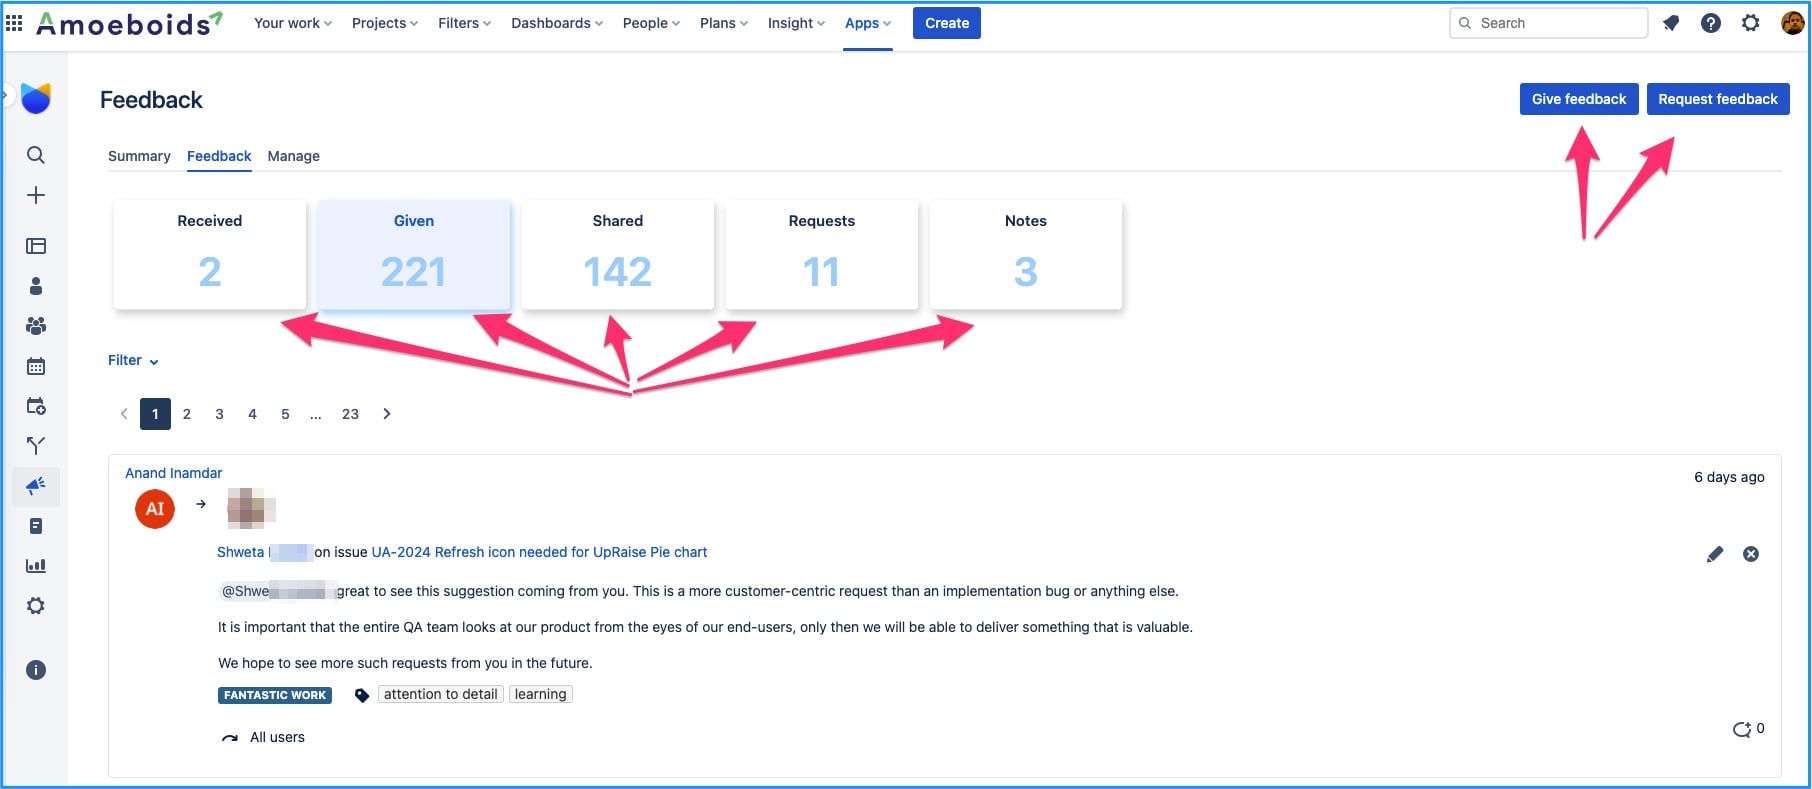Select the Notes card
The width and height of the screenshot is (1812, 789).
click(x=1026, y=254)
